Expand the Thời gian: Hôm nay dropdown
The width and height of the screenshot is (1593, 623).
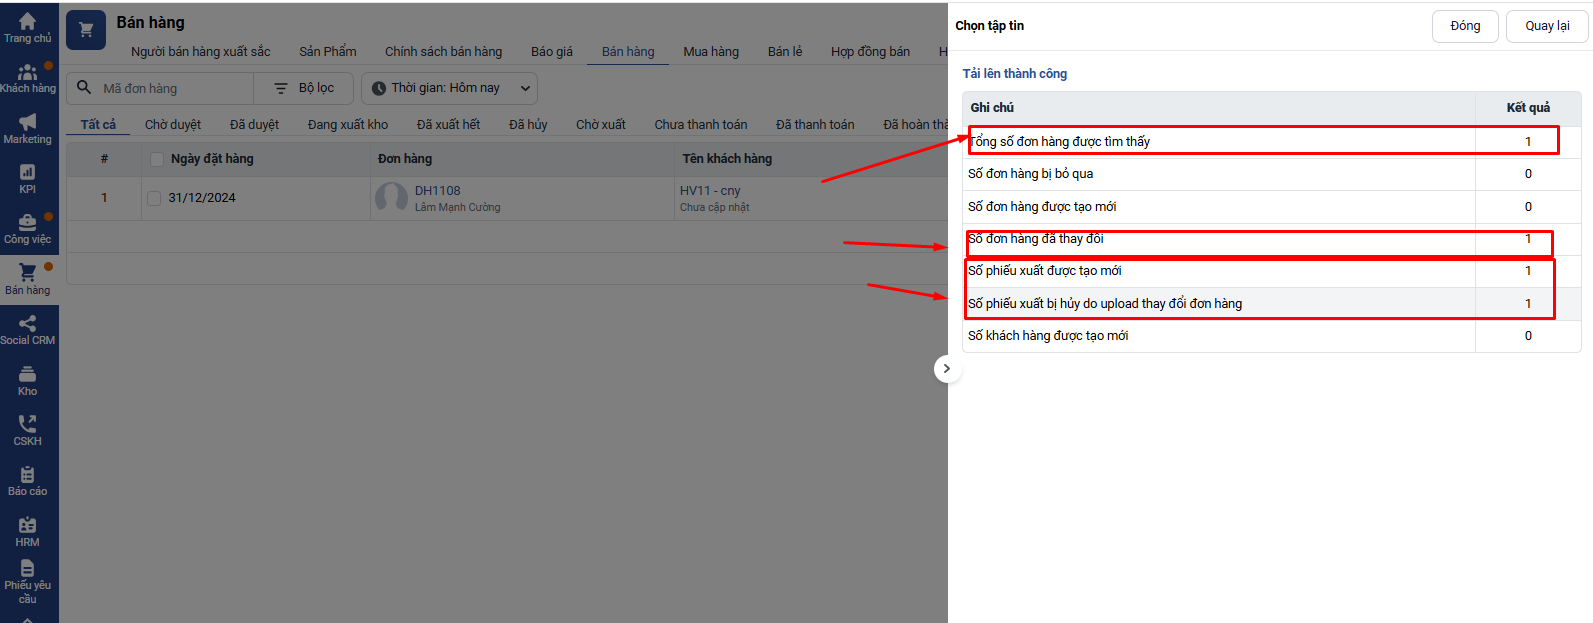point(449,88)
